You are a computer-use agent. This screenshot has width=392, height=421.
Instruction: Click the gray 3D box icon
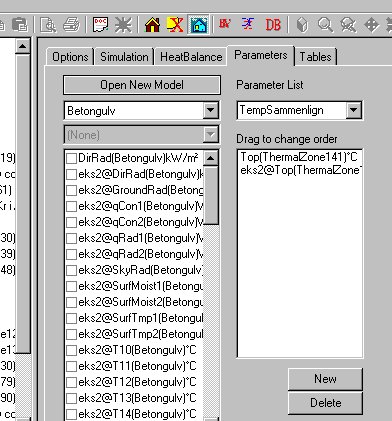[302, 25]
